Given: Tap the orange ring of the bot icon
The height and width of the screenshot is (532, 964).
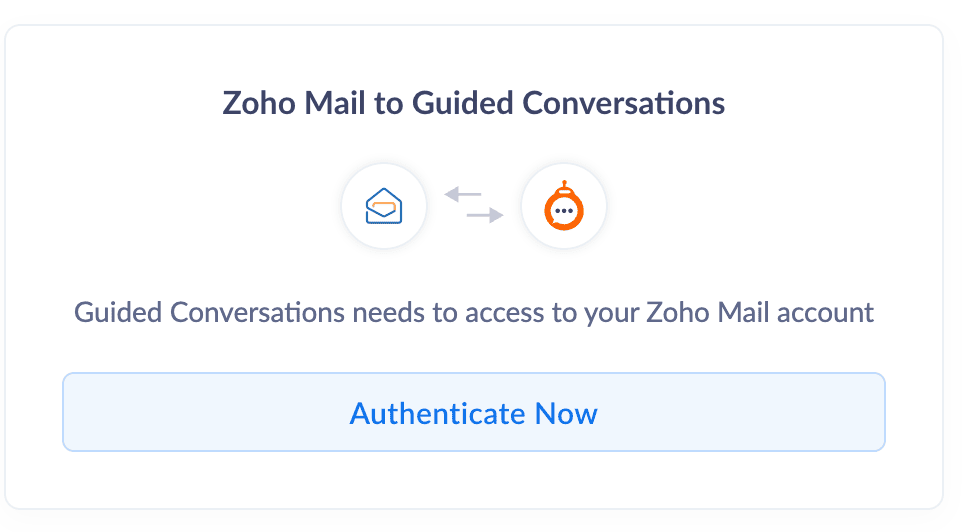Looking at the screenshot, I should point(549,212).
